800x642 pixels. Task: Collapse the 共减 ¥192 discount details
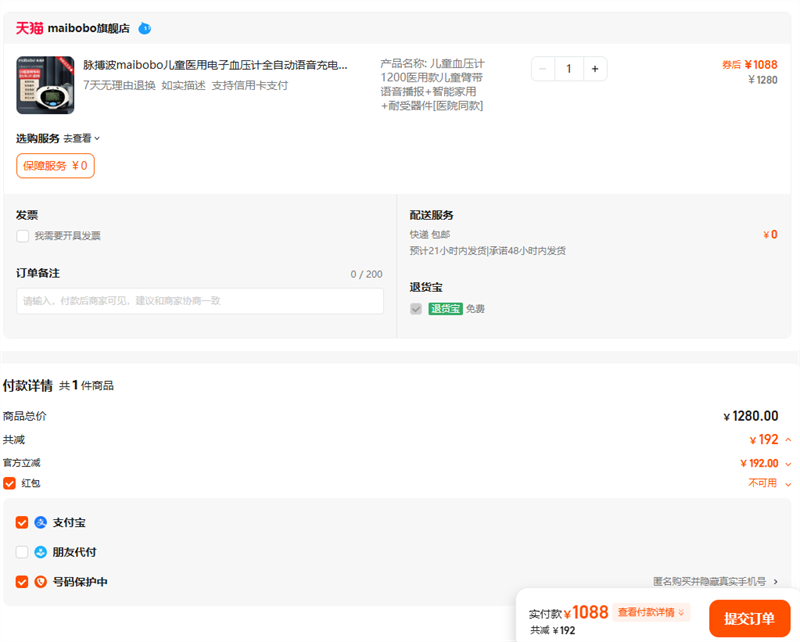pos(788,440)
